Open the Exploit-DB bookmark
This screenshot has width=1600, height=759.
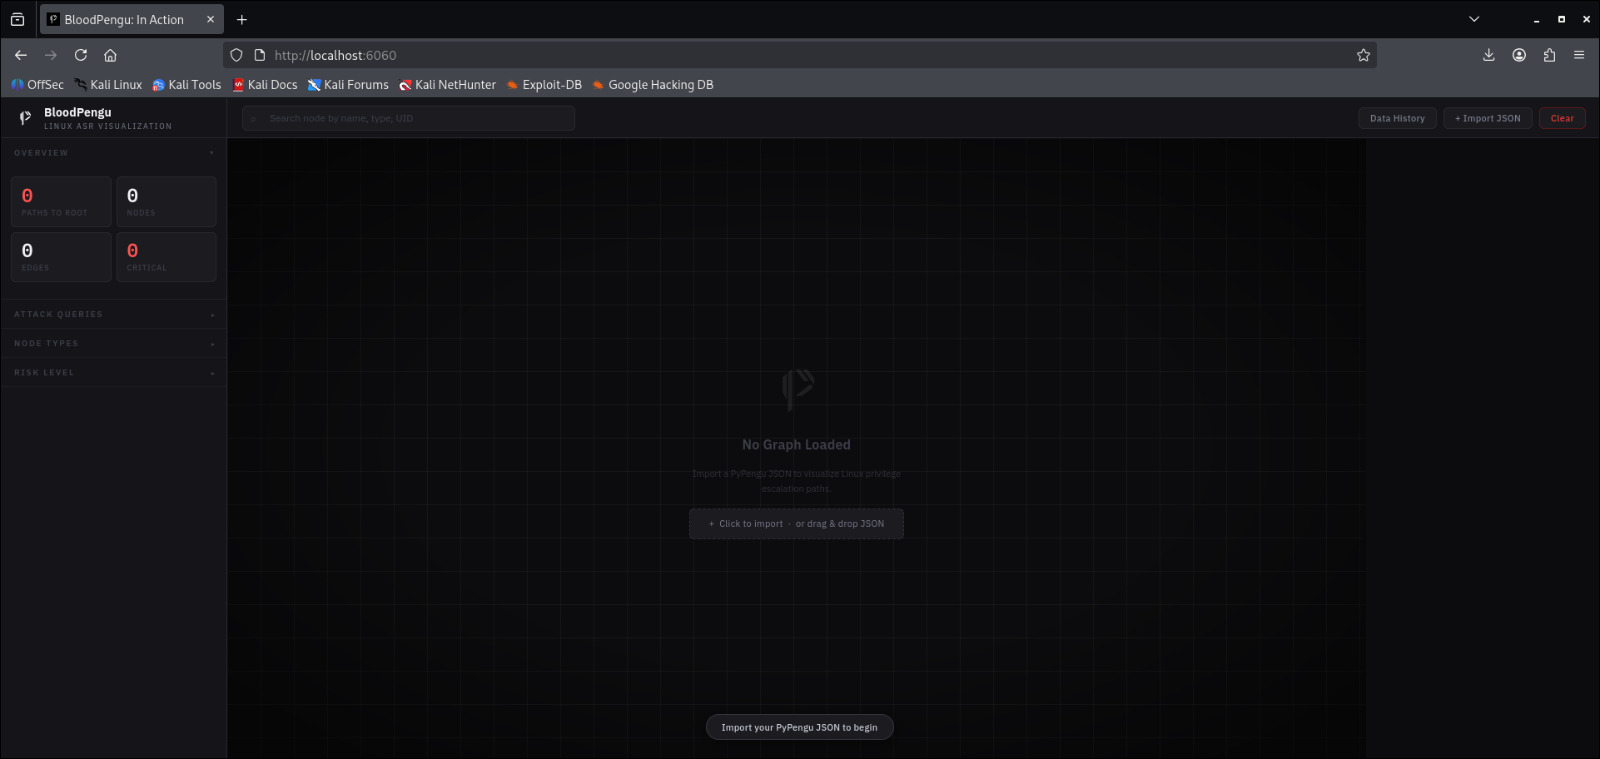[x=544, y=85]
